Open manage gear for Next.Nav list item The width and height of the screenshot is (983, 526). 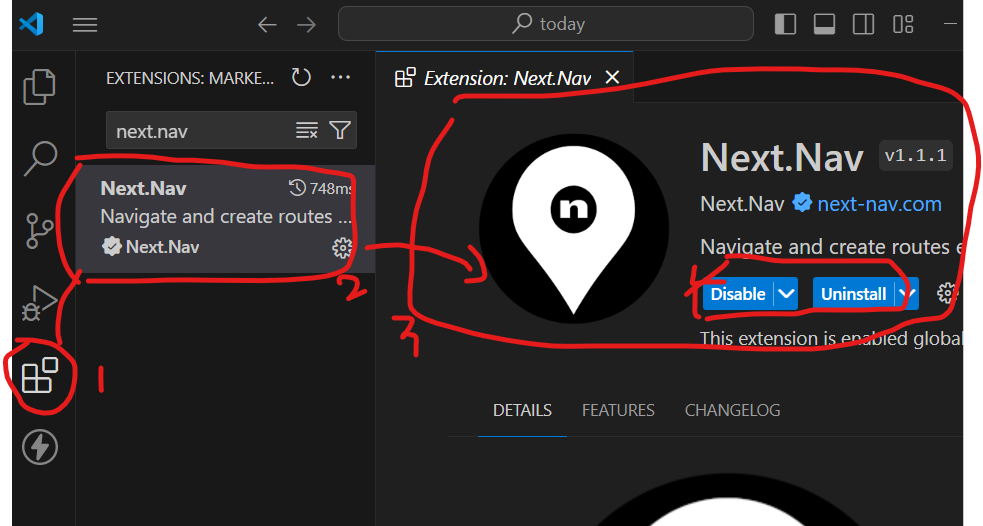pos(342,248)
